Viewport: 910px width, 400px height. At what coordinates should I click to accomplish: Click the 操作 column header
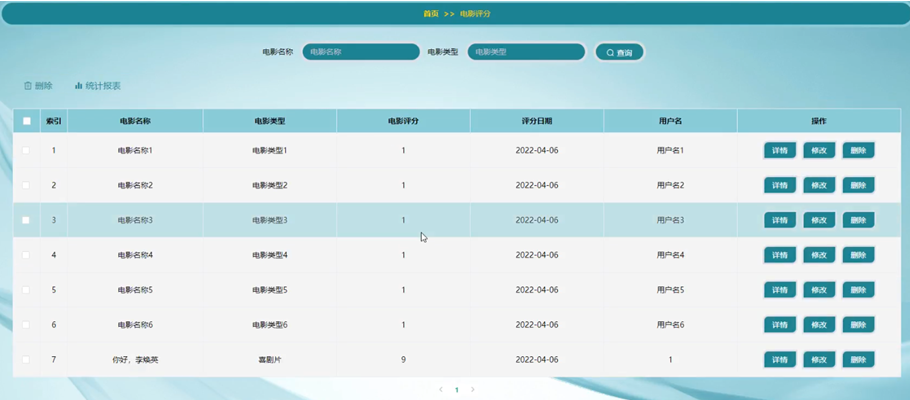coord(819,121)
